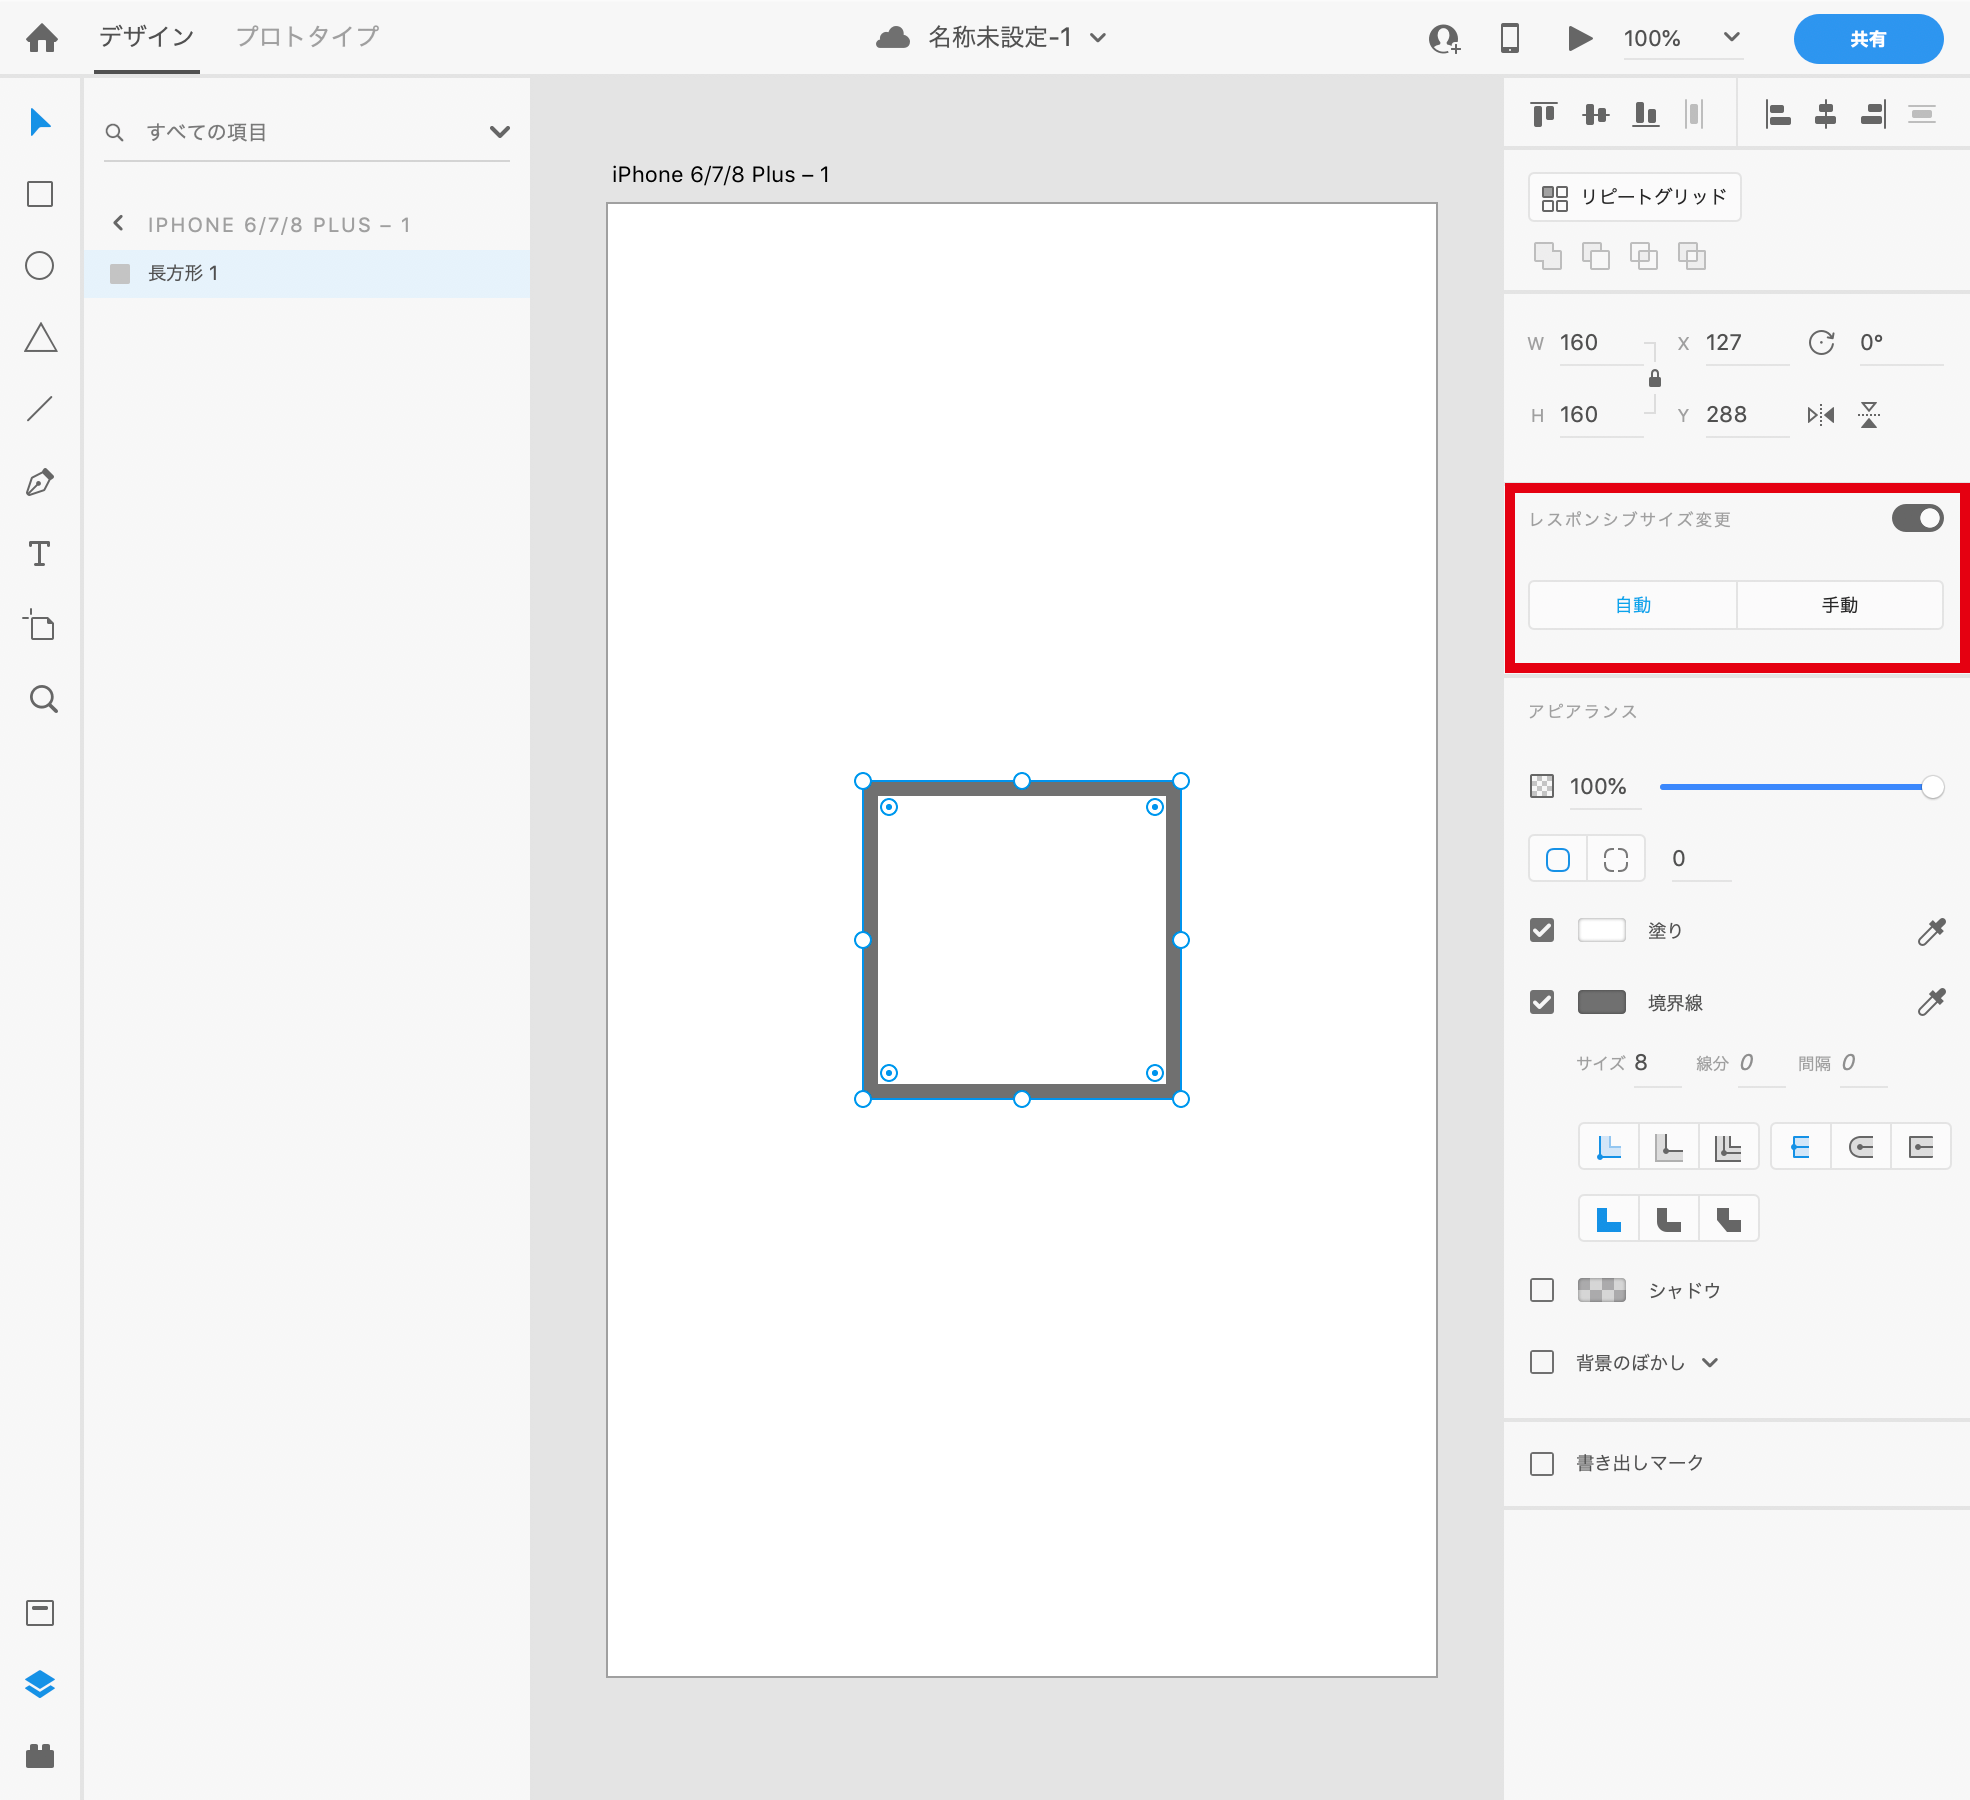Select same radius for all corners
Viewport: 1970px width, 1800px height.
[1558, 859]
